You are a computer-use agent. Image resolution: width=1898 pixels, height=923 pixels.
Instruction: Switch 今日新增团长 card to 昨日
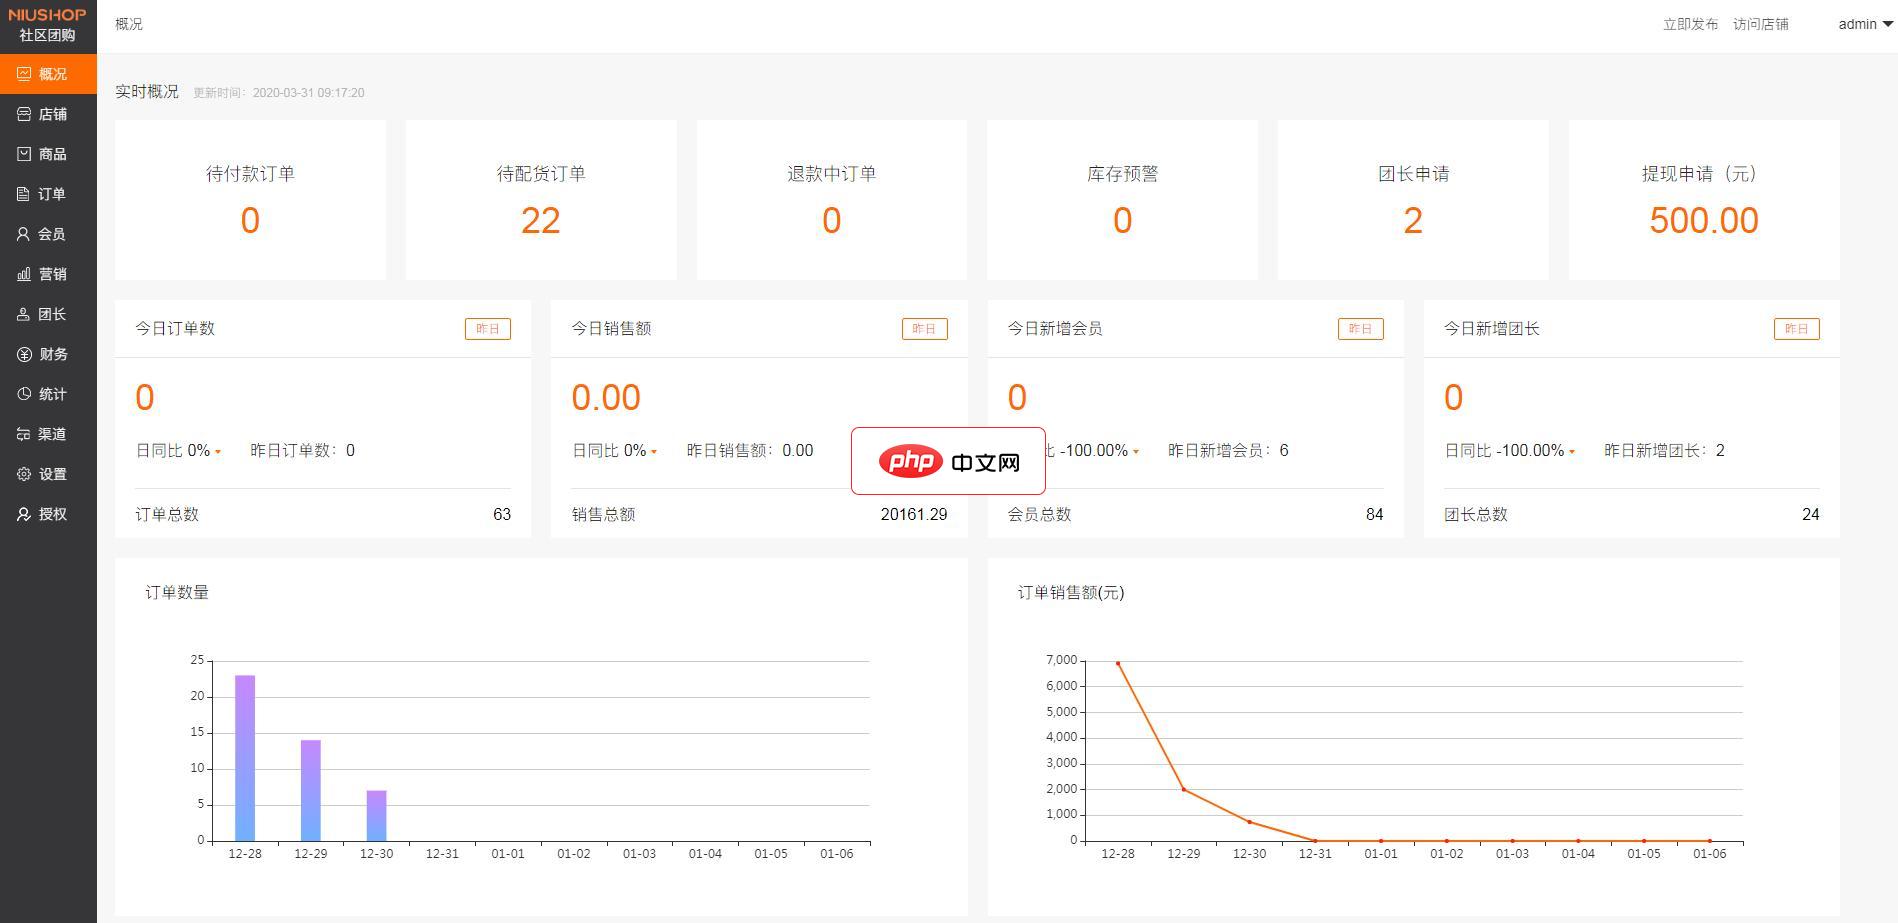point(1797,328)
